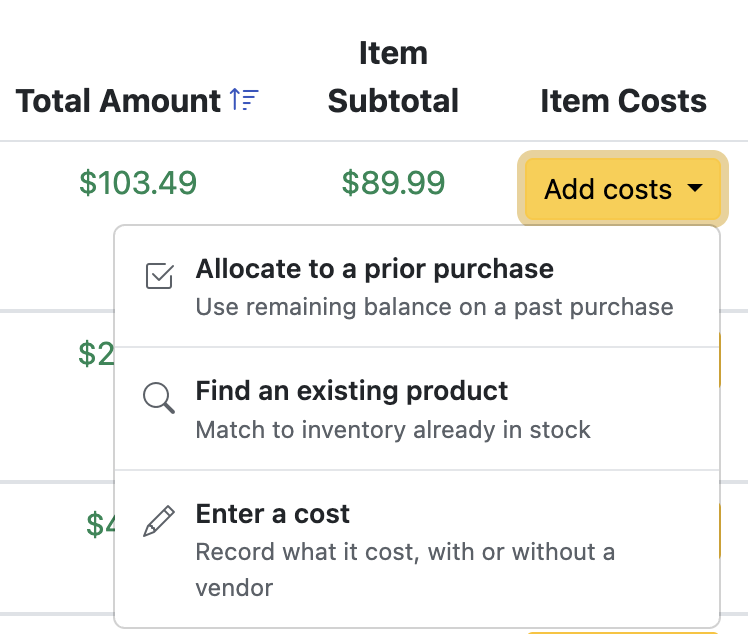The image size is (748, 634).
Task: Click the Item Costs column header
Action: (623, 101)
